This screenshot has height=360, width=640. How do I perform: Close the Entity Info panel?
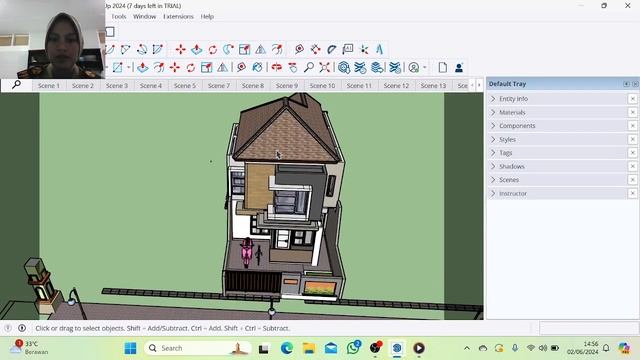click(x=633, y=99)
